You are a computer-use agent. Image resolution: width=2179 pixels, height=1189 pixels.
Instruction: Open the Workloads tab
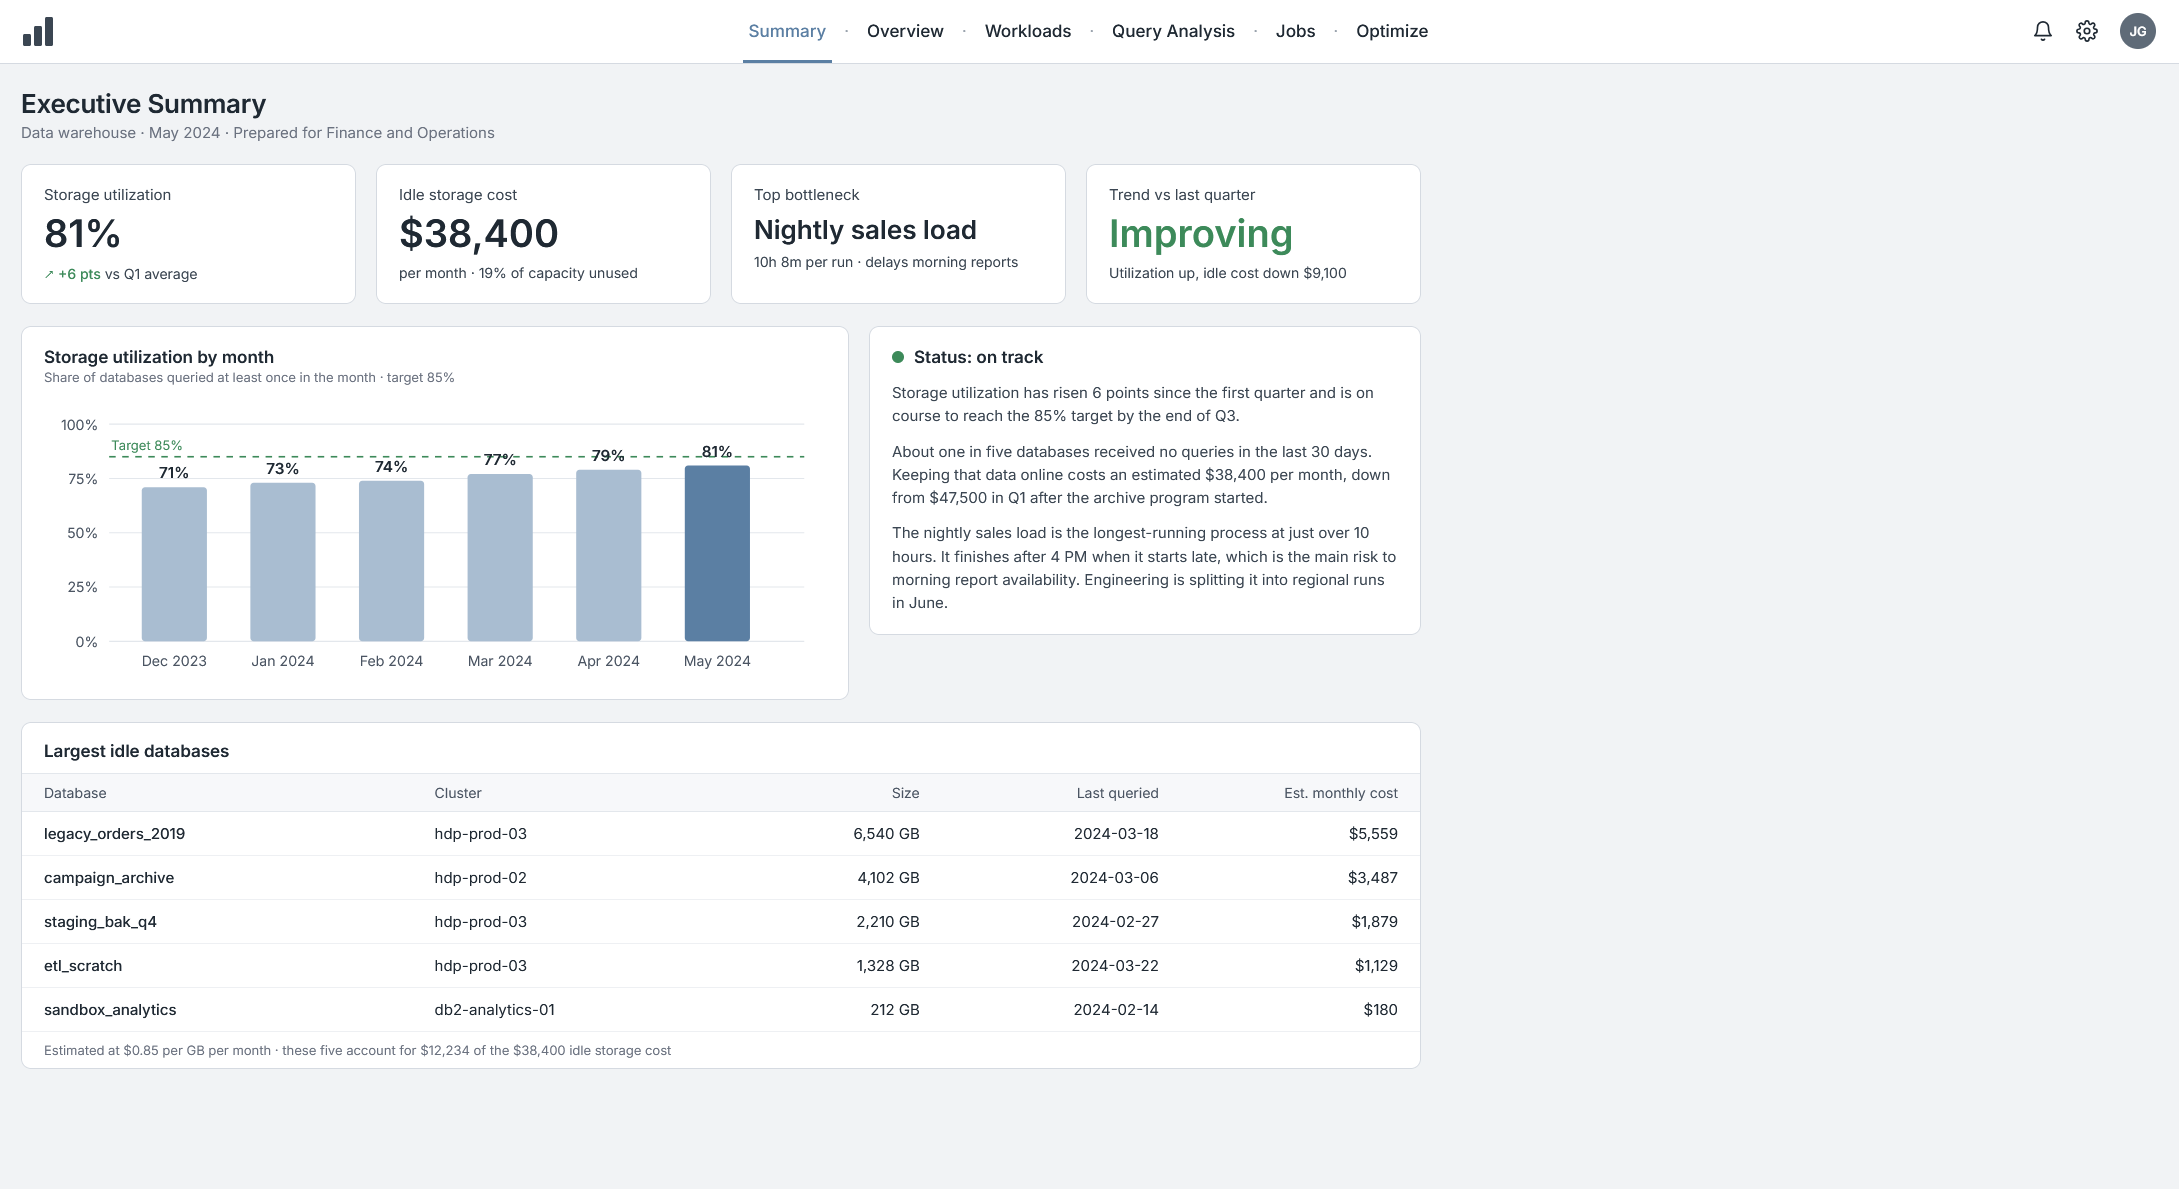click(x=1028, y=31)
